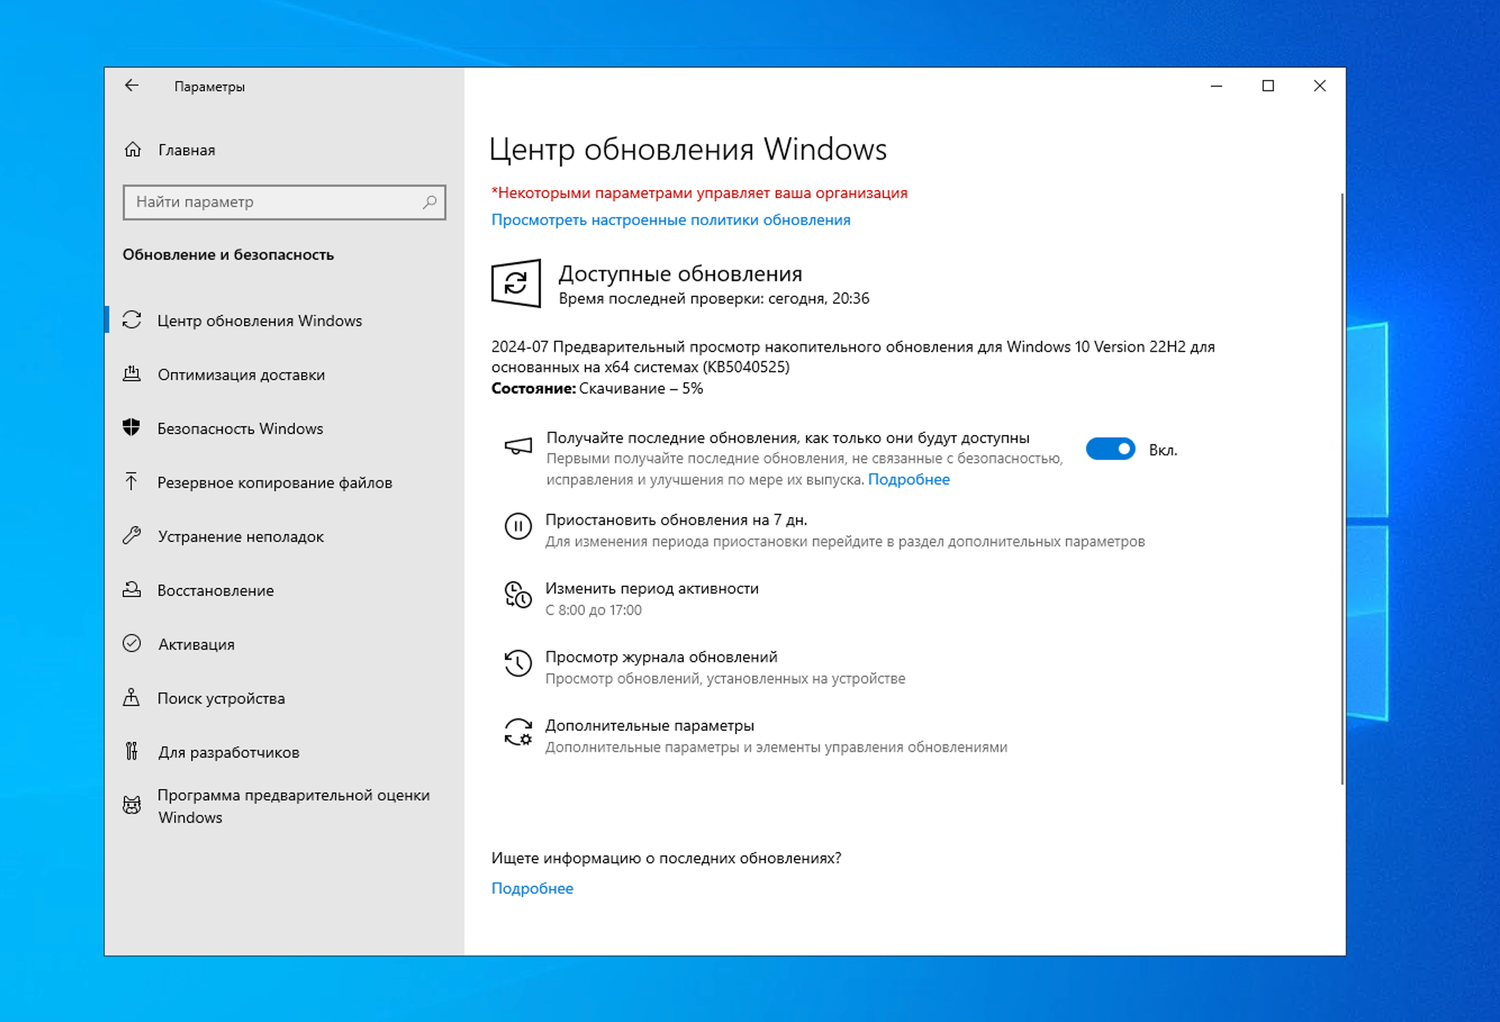Click the update name mentioning KB5040525

pyautogui.click(x=853, y=357)
